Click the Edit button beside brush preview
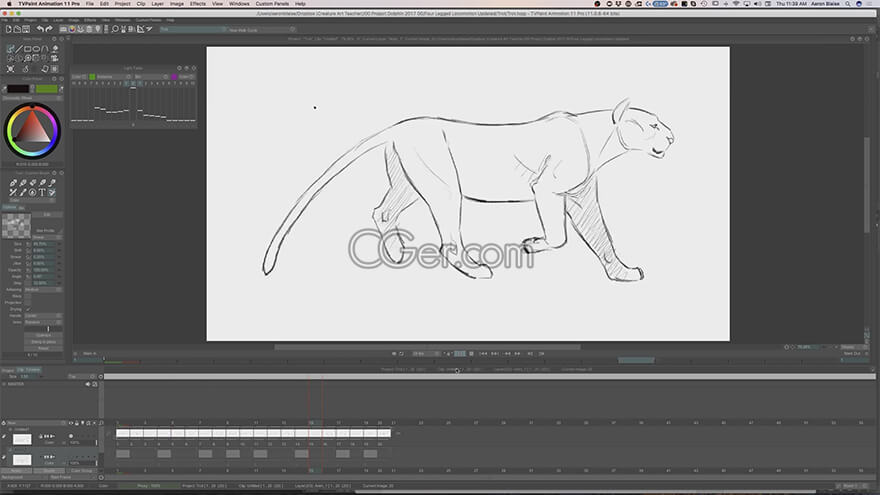880x495 pixels. (x=47, y=215)
